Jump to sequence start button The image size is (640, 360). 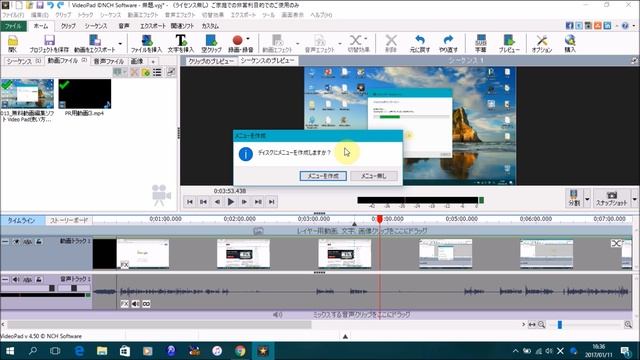189,202
